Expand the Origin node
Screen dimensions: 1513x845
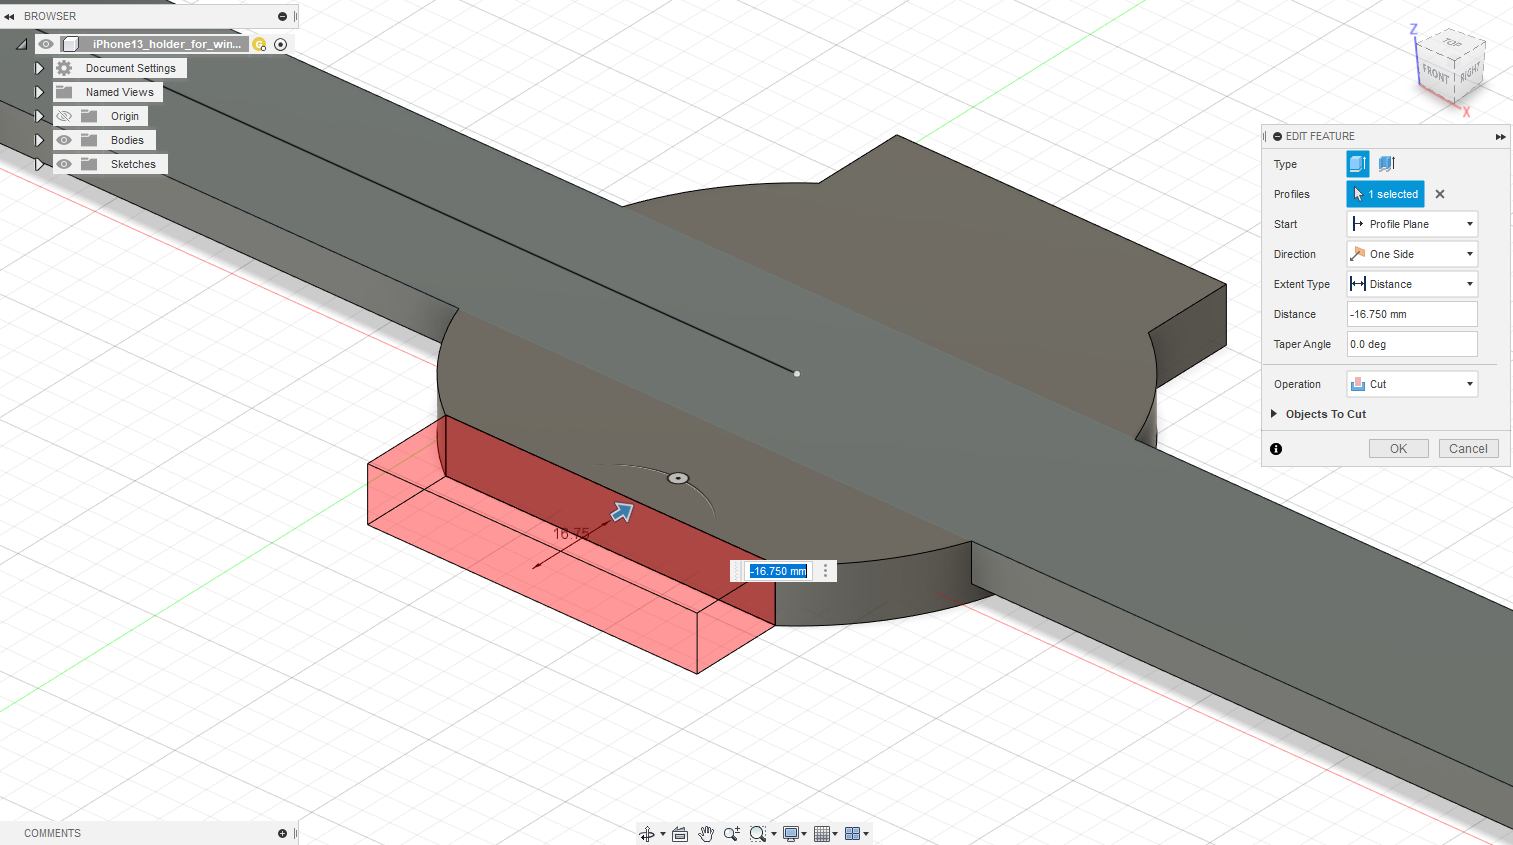pyautogui.click(x=39, y=116)
